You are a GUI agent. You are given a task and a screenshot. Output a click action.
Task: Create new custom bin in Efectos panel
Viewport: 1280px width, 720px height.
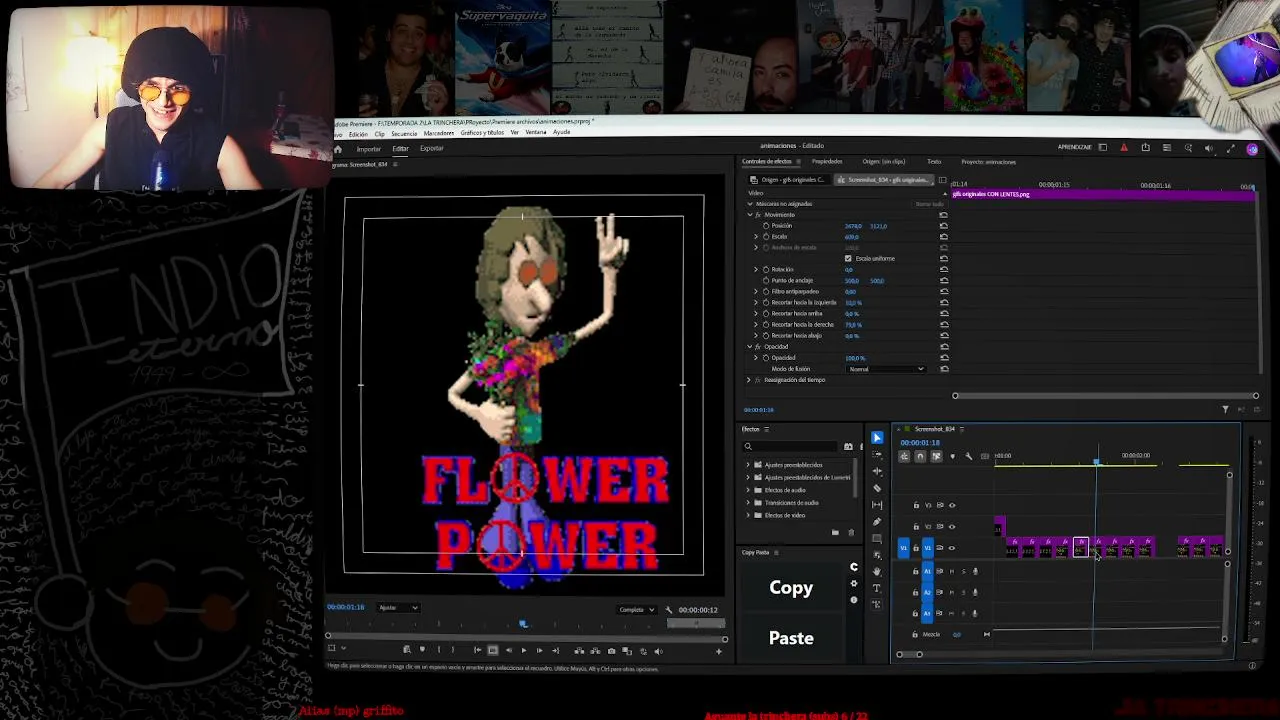coord(835,532)
